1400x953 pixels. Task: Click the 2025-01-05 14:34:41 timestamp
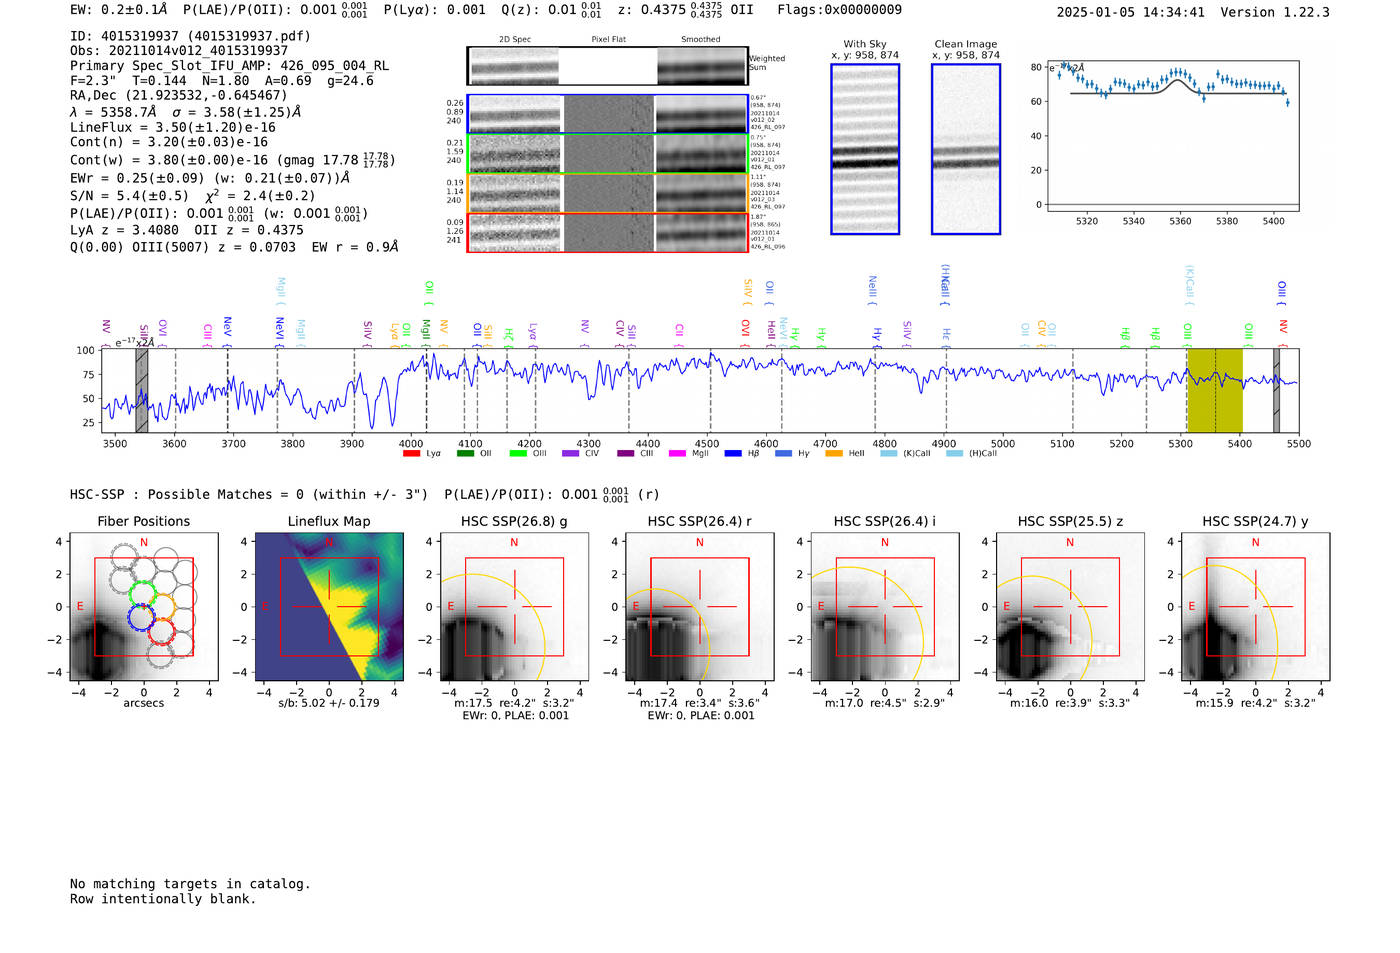(x=1130, y=13)
